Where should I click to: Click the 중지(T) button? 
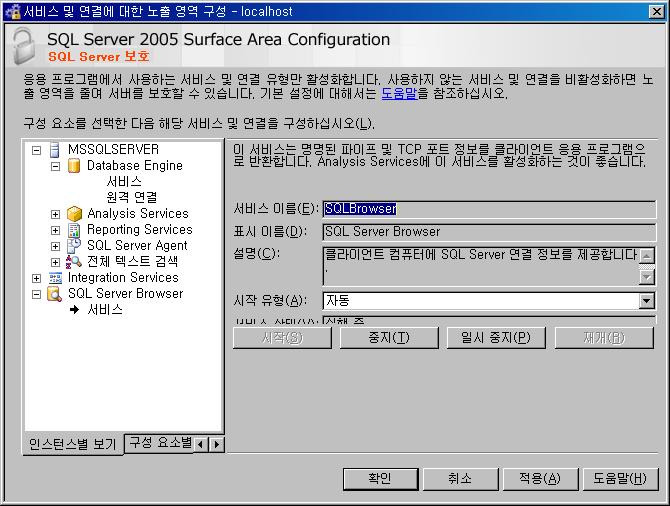(389, 338)
